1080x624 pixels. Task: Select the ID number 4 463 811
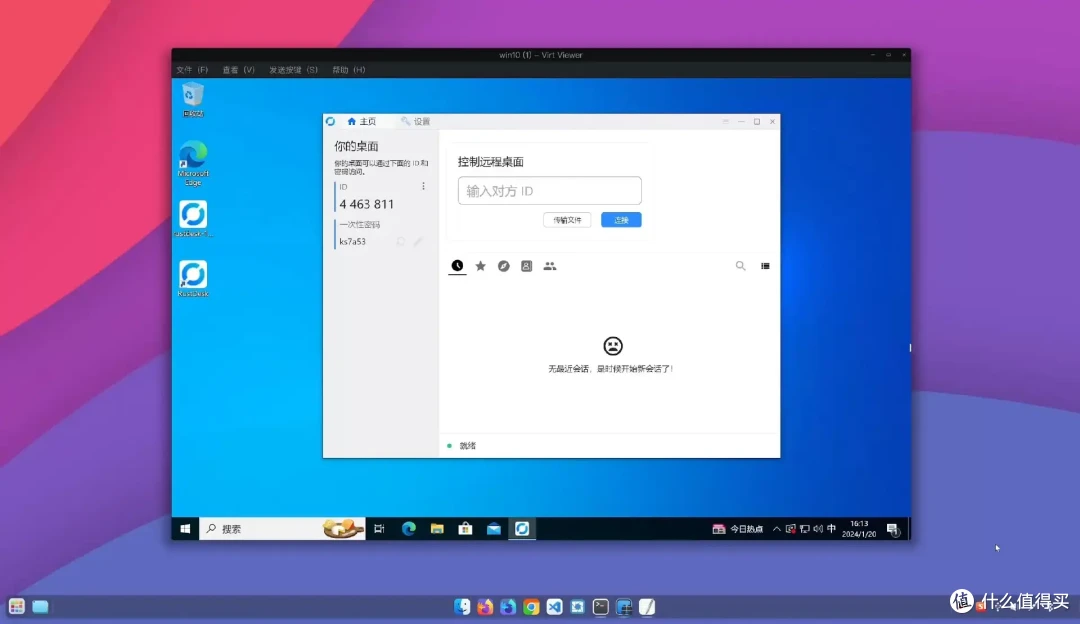coord(367,204)
